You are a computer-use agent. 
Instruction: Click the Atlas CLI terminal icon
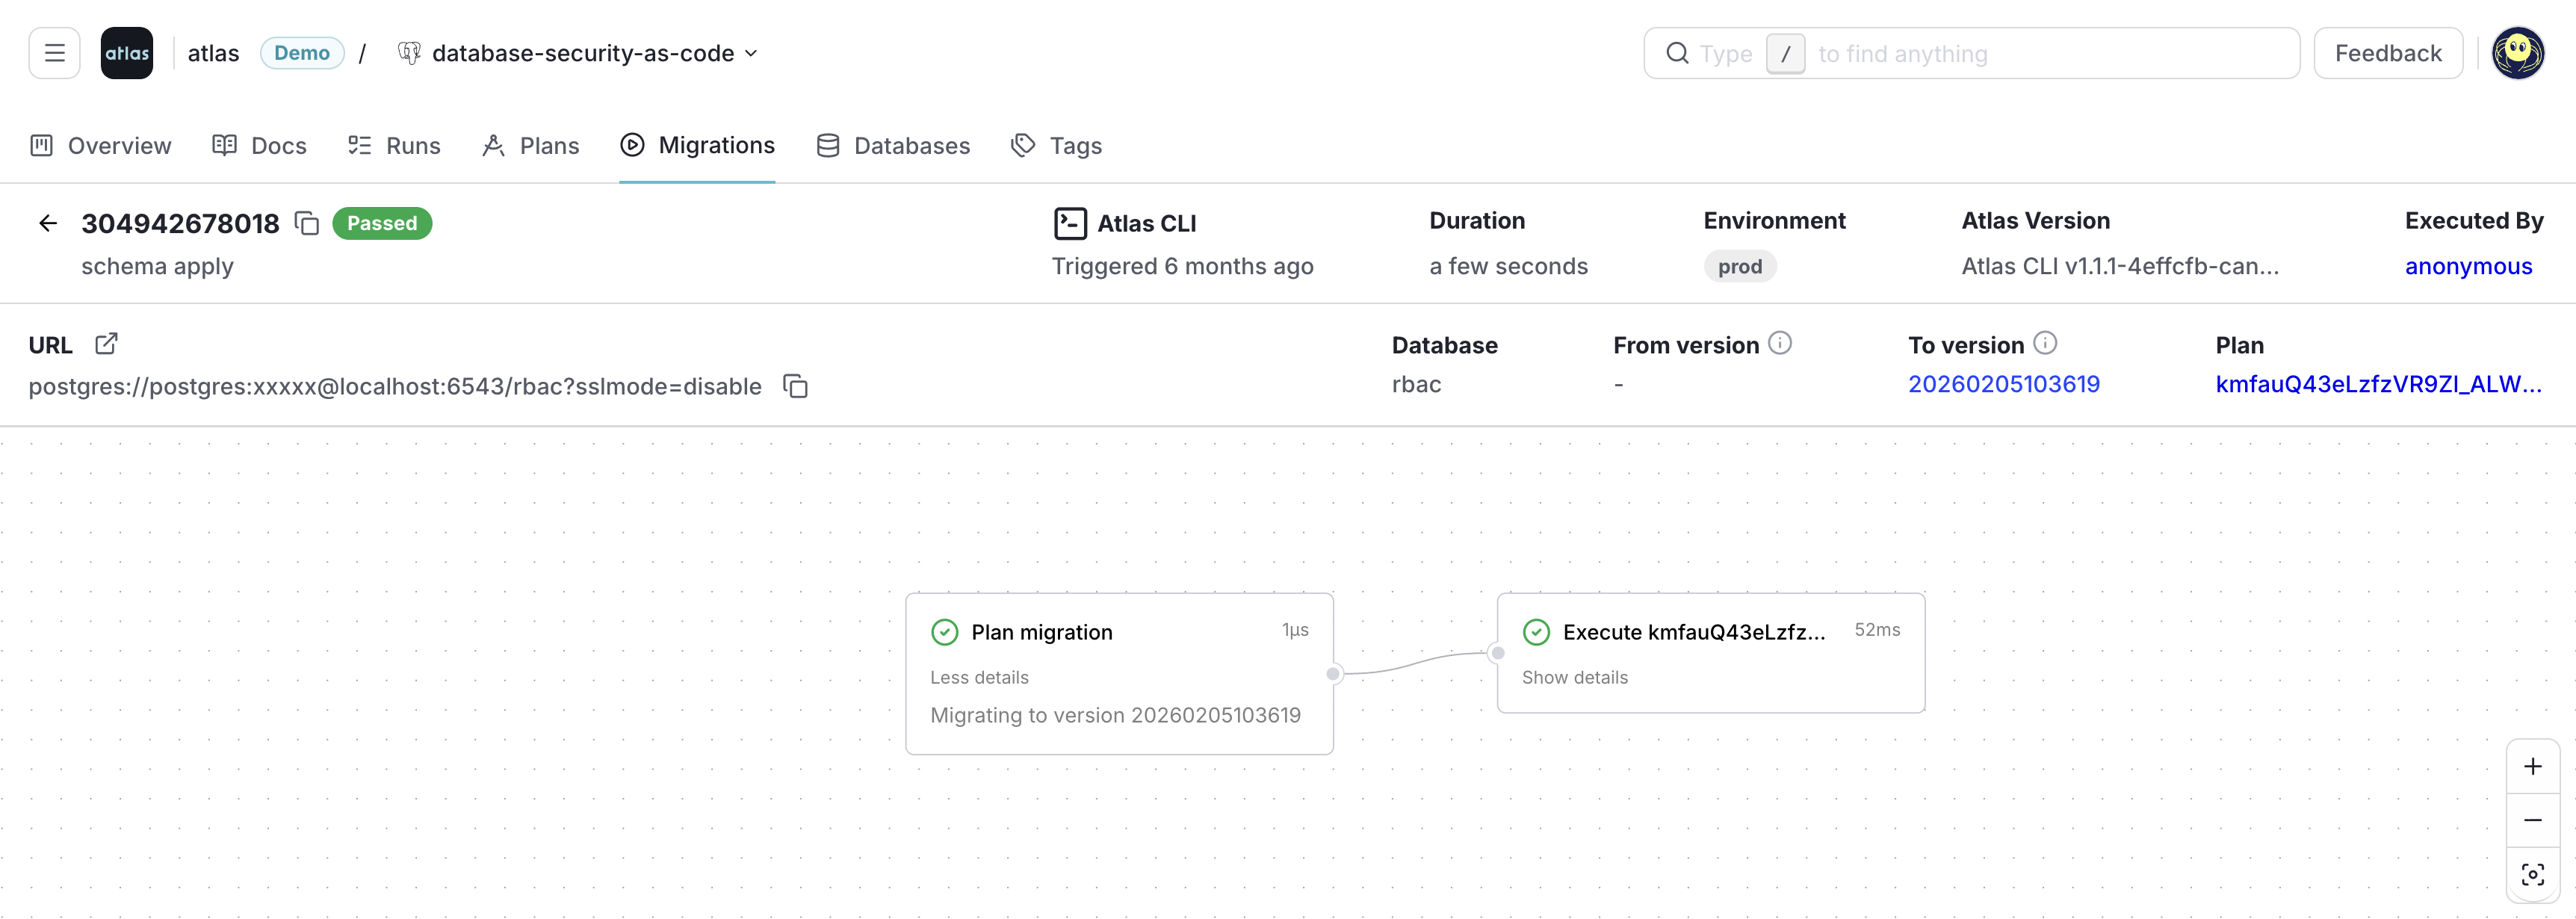[1070, 223]
